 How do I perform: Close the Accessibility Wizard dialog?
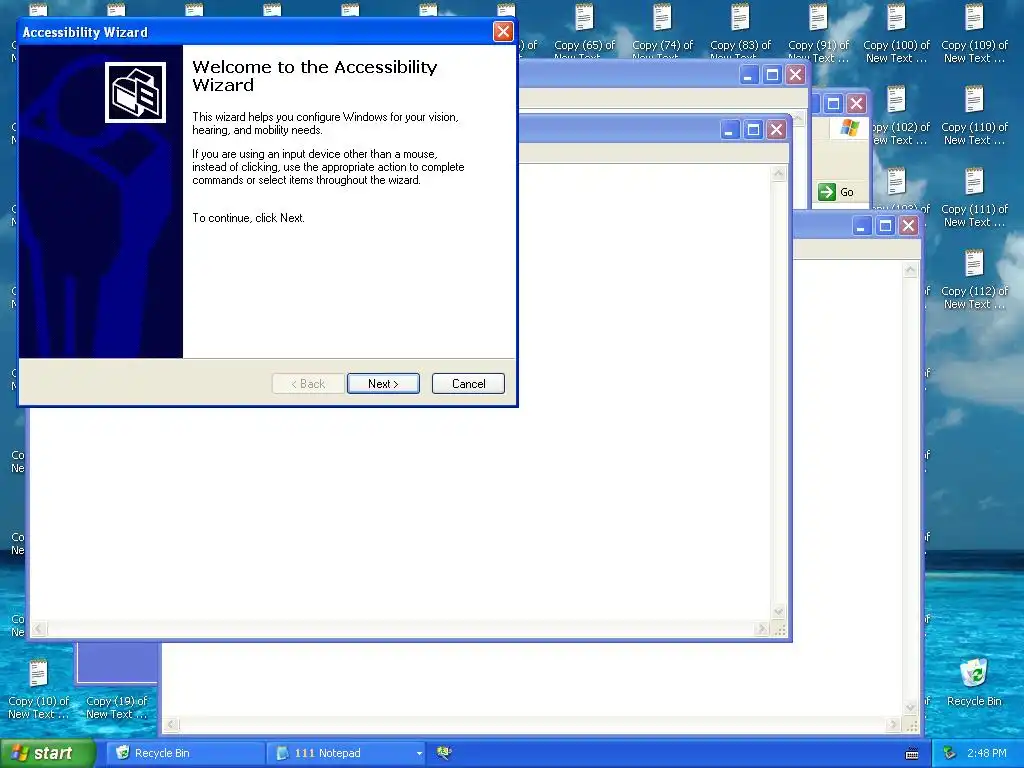pyautogui.click(x=503, y=31)
